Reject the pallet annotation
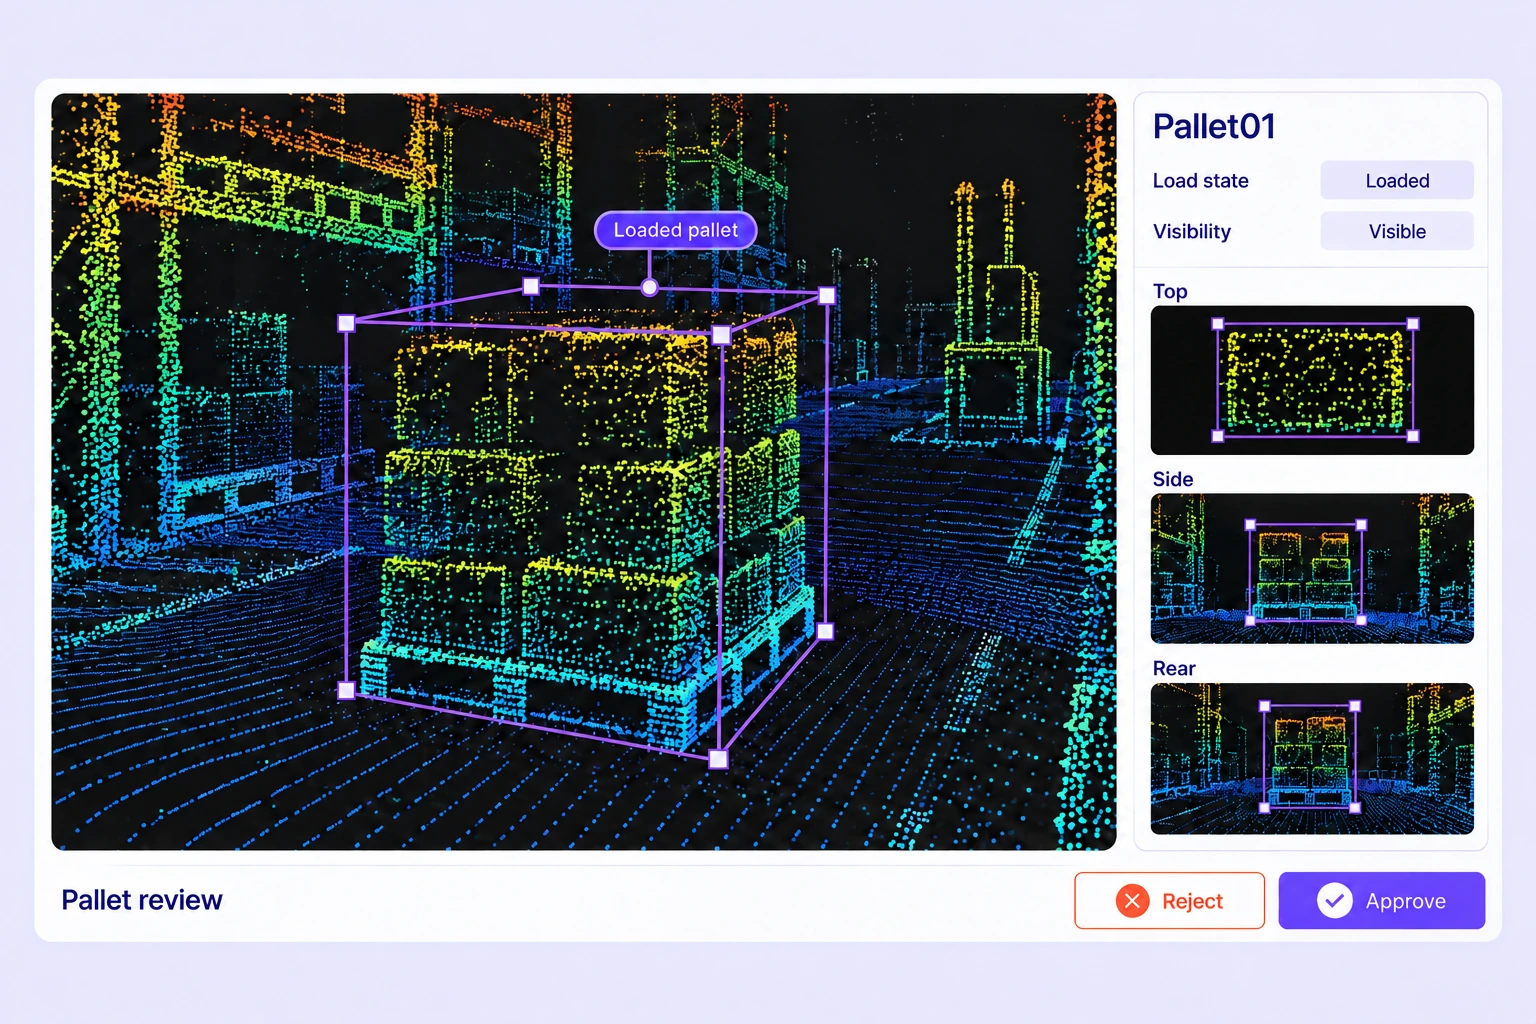This screenshot has width=1536, height=1024. tap(1169, 901)
